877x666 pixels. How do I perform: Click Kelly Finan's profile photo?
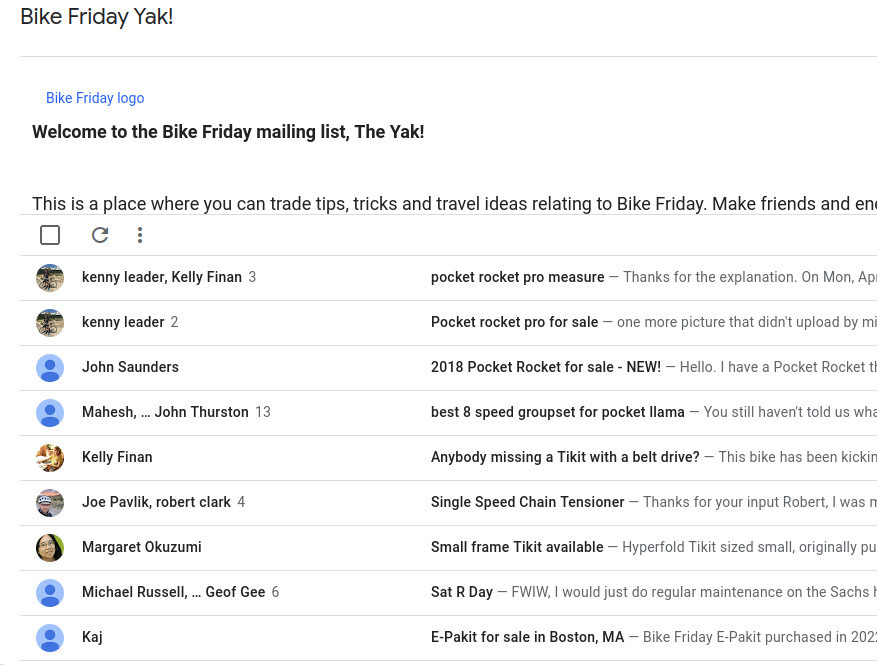50,458
